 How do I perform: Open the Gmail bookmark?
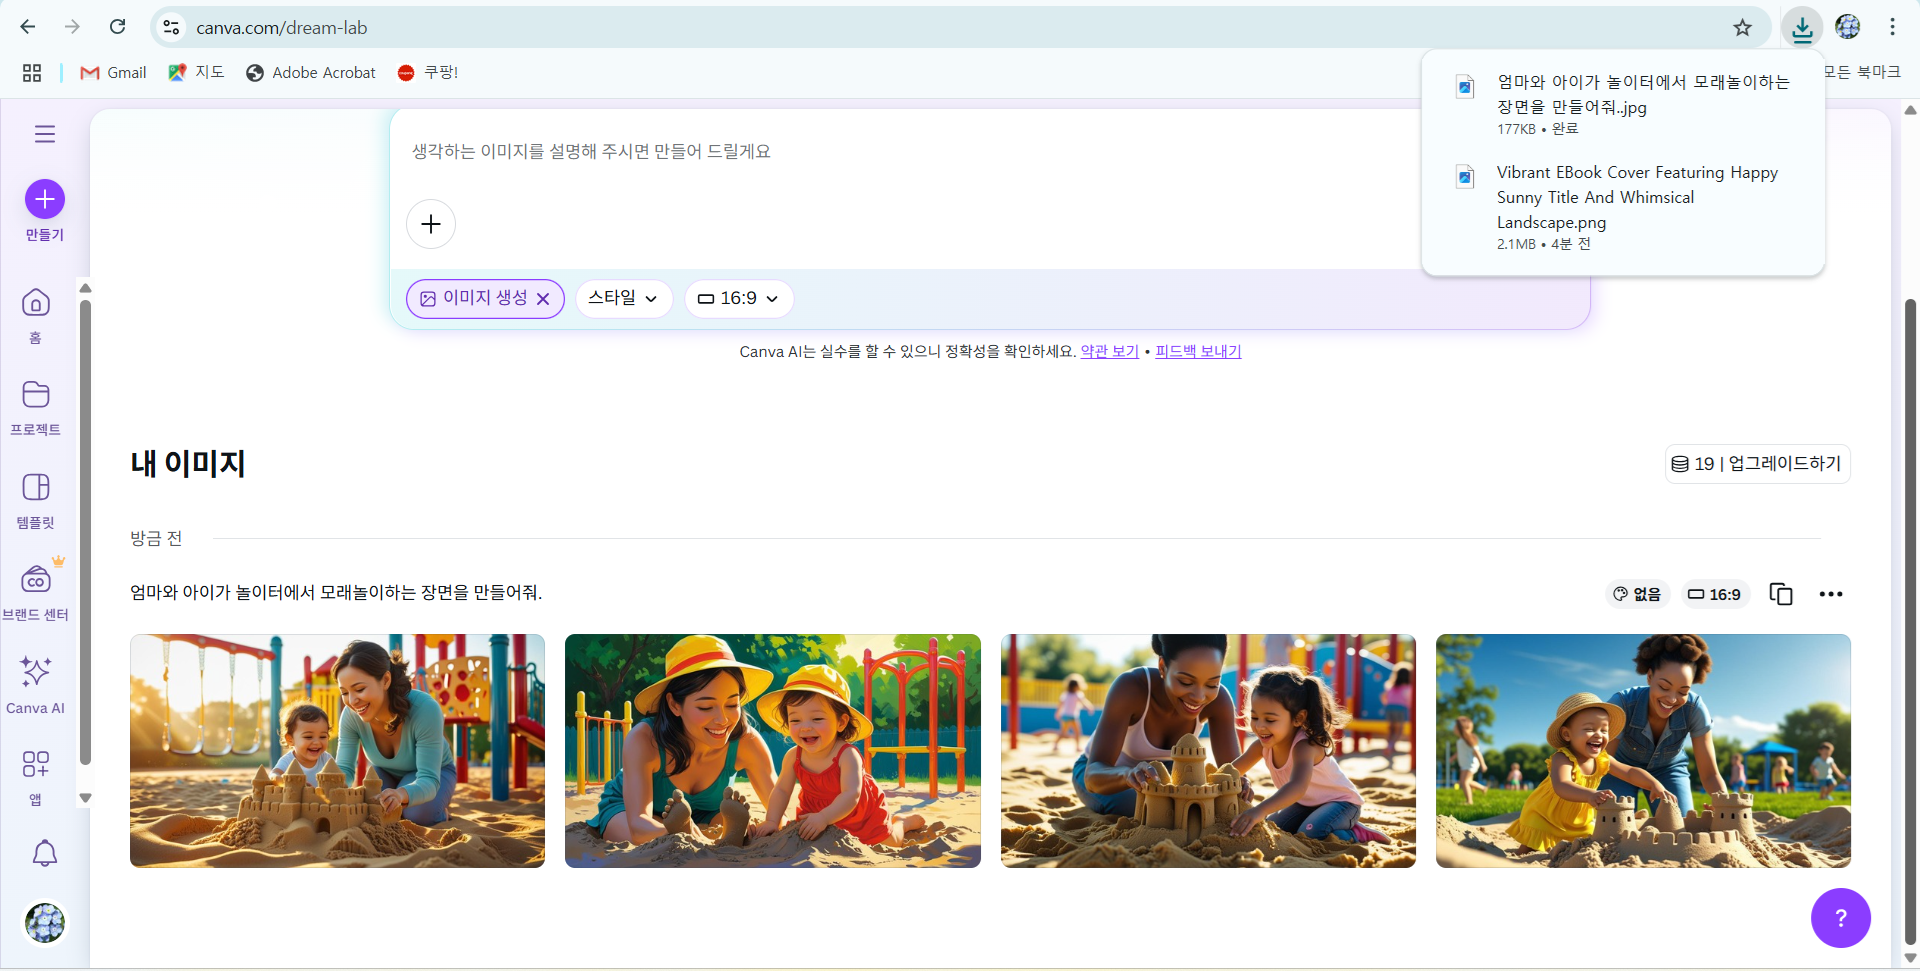pyautogui.click(x=114, y=73)
